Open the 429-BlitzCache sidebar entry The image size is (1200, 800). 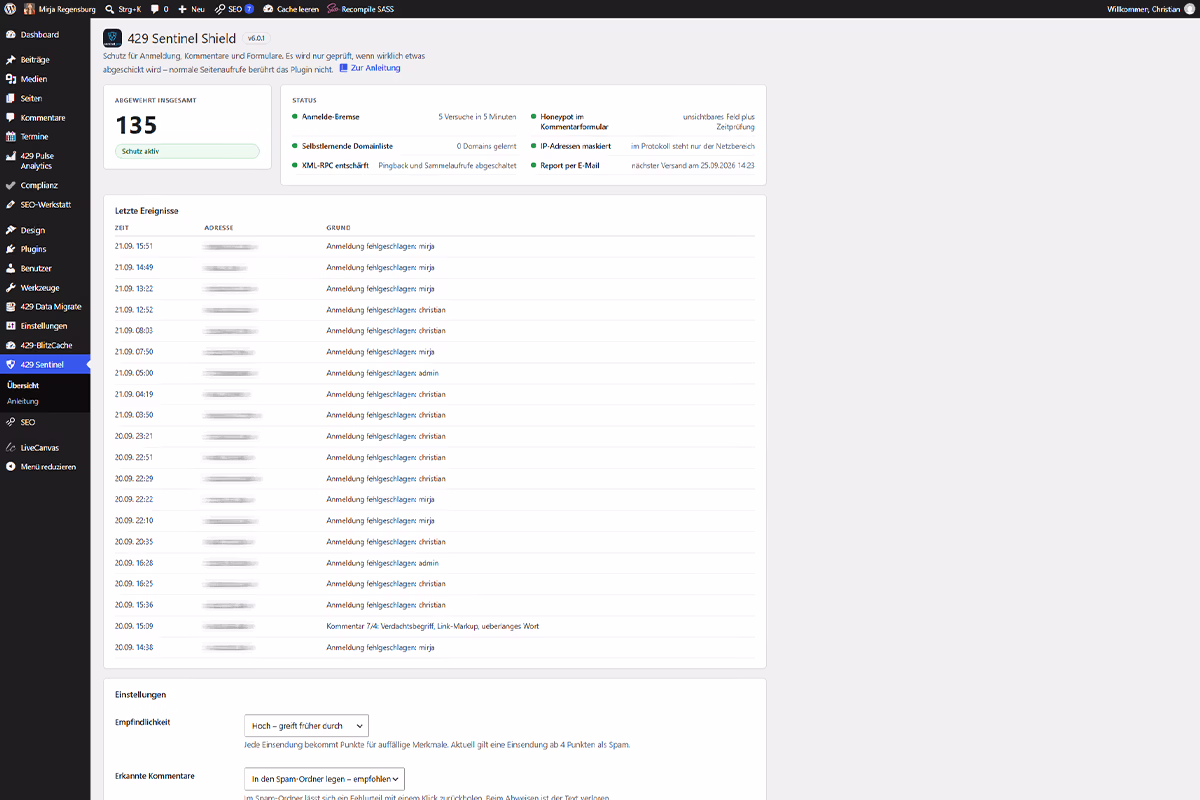45,345
